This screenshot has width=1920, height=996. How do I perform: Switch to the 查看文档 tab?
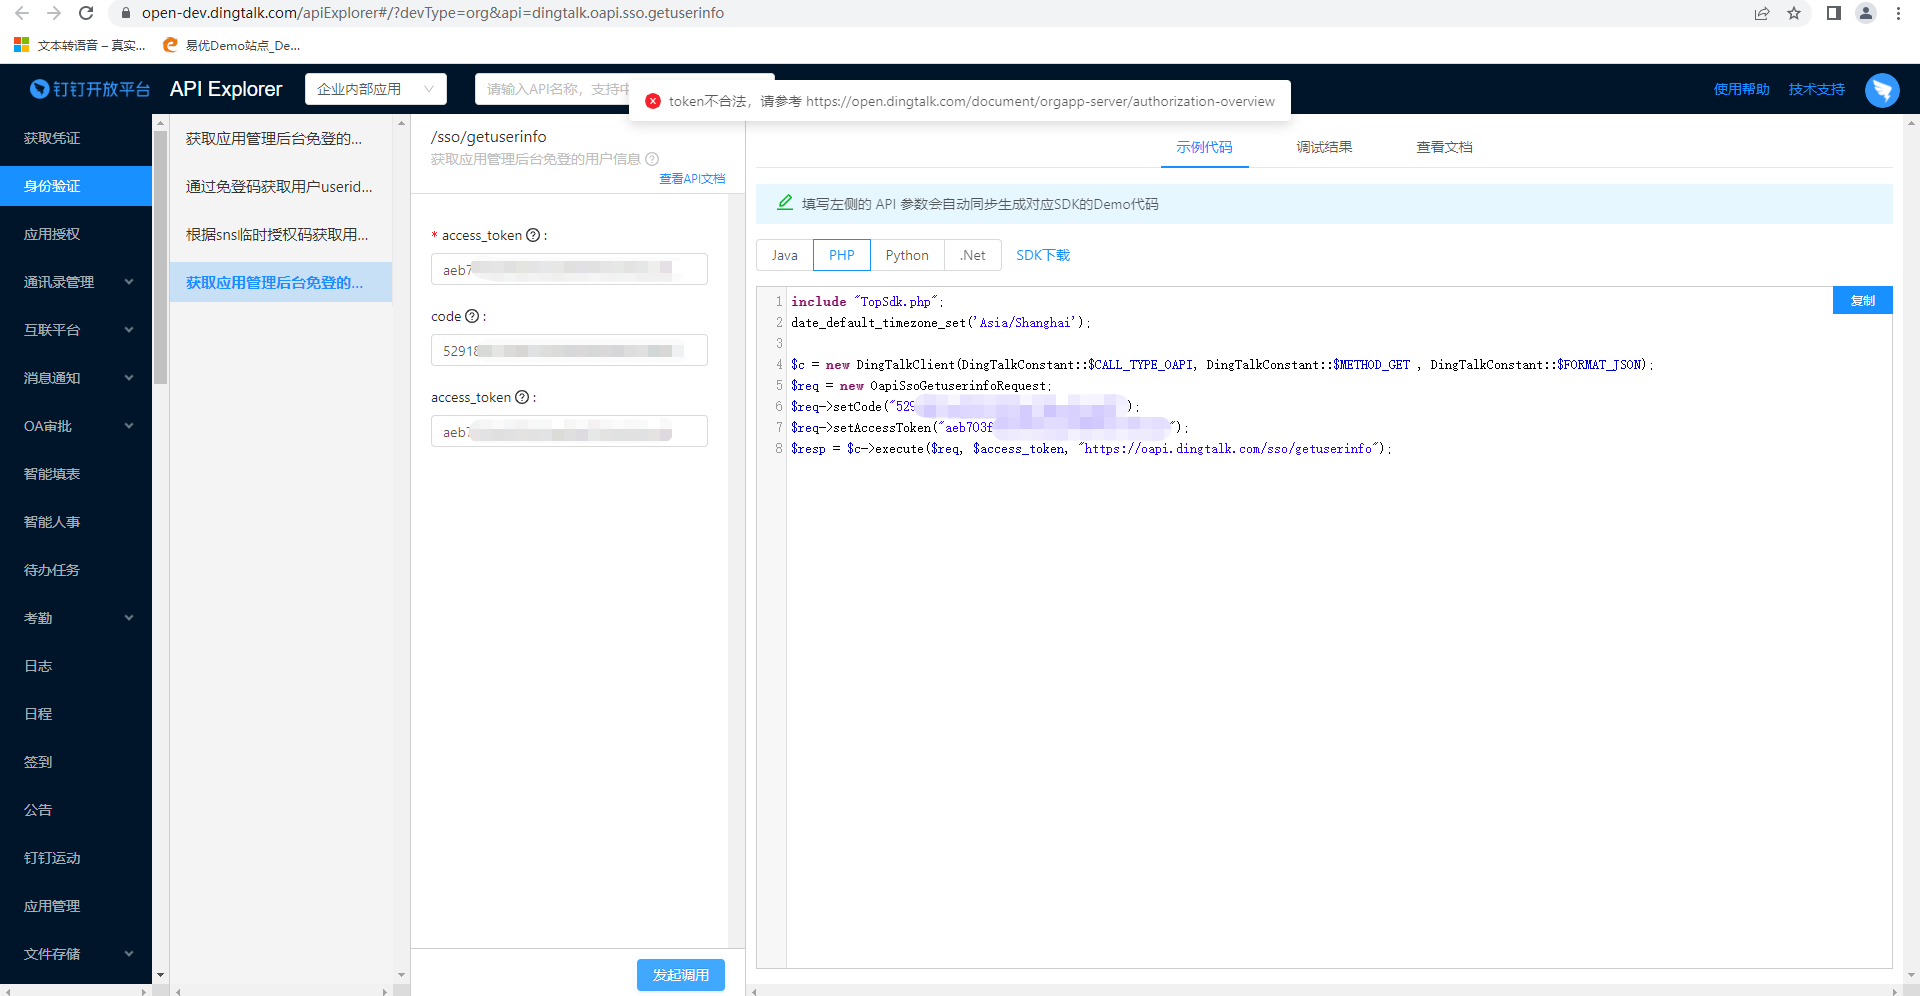point(1444,147)
